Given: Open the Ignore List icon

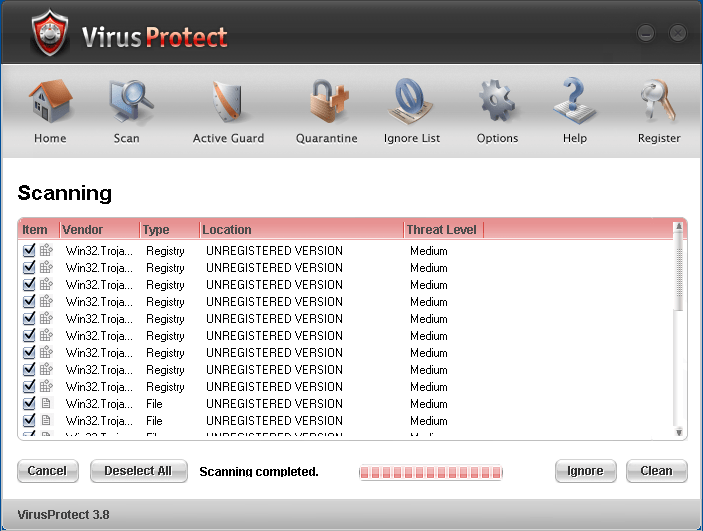Looking at the screenshot, I should click(x=411, y=103).
